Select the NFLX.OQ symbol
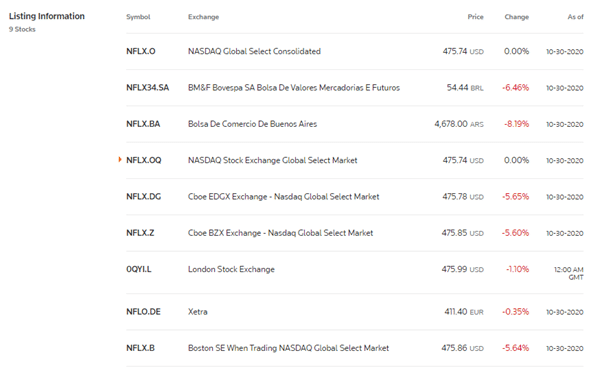The height and width of the screenshot is (392, 602). coord(144,160)
